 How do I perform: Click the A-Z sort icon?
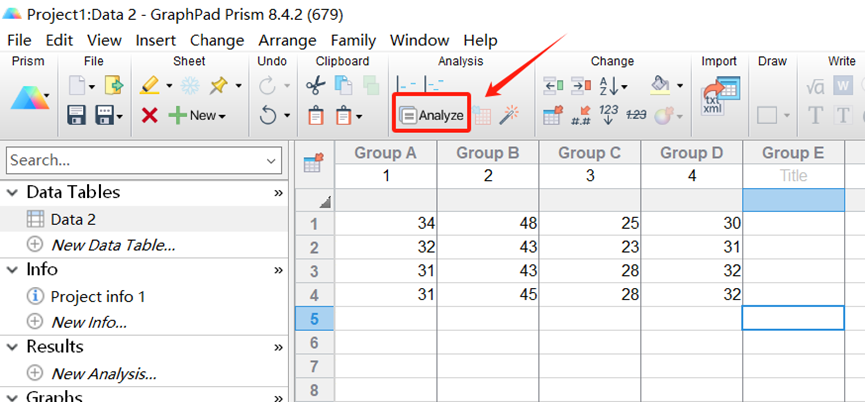[x=607, y=85]
